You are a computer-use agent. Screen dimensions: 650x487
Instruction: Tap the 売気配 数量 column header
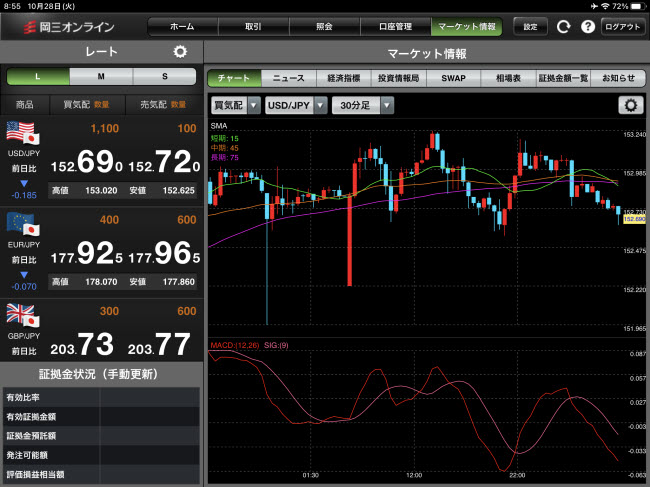[163, 104]
